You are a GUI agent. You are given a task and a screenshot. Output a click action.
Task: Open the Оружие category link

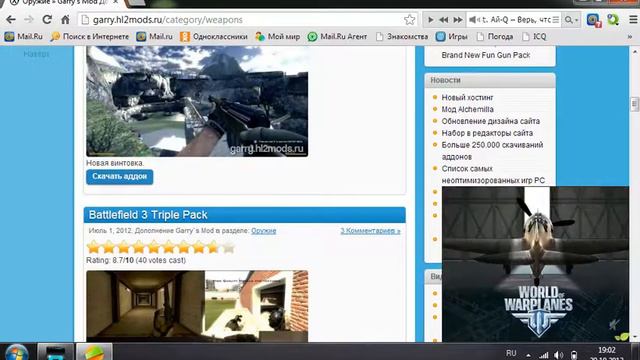[264, 231]
